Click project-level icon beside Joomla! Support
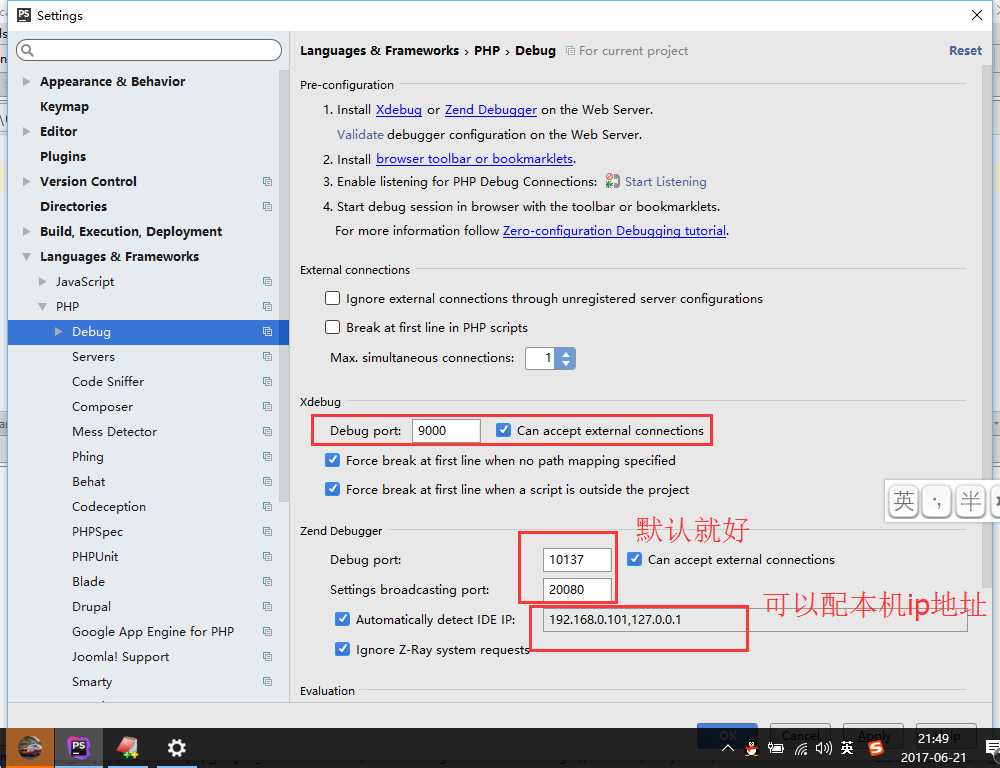 point(267,656)
